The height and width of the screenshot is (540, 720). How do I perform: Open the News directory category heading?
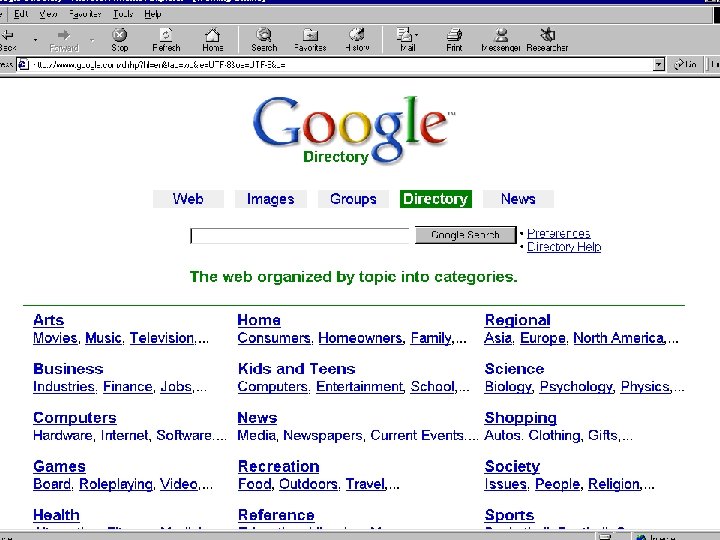click(257, 417)
